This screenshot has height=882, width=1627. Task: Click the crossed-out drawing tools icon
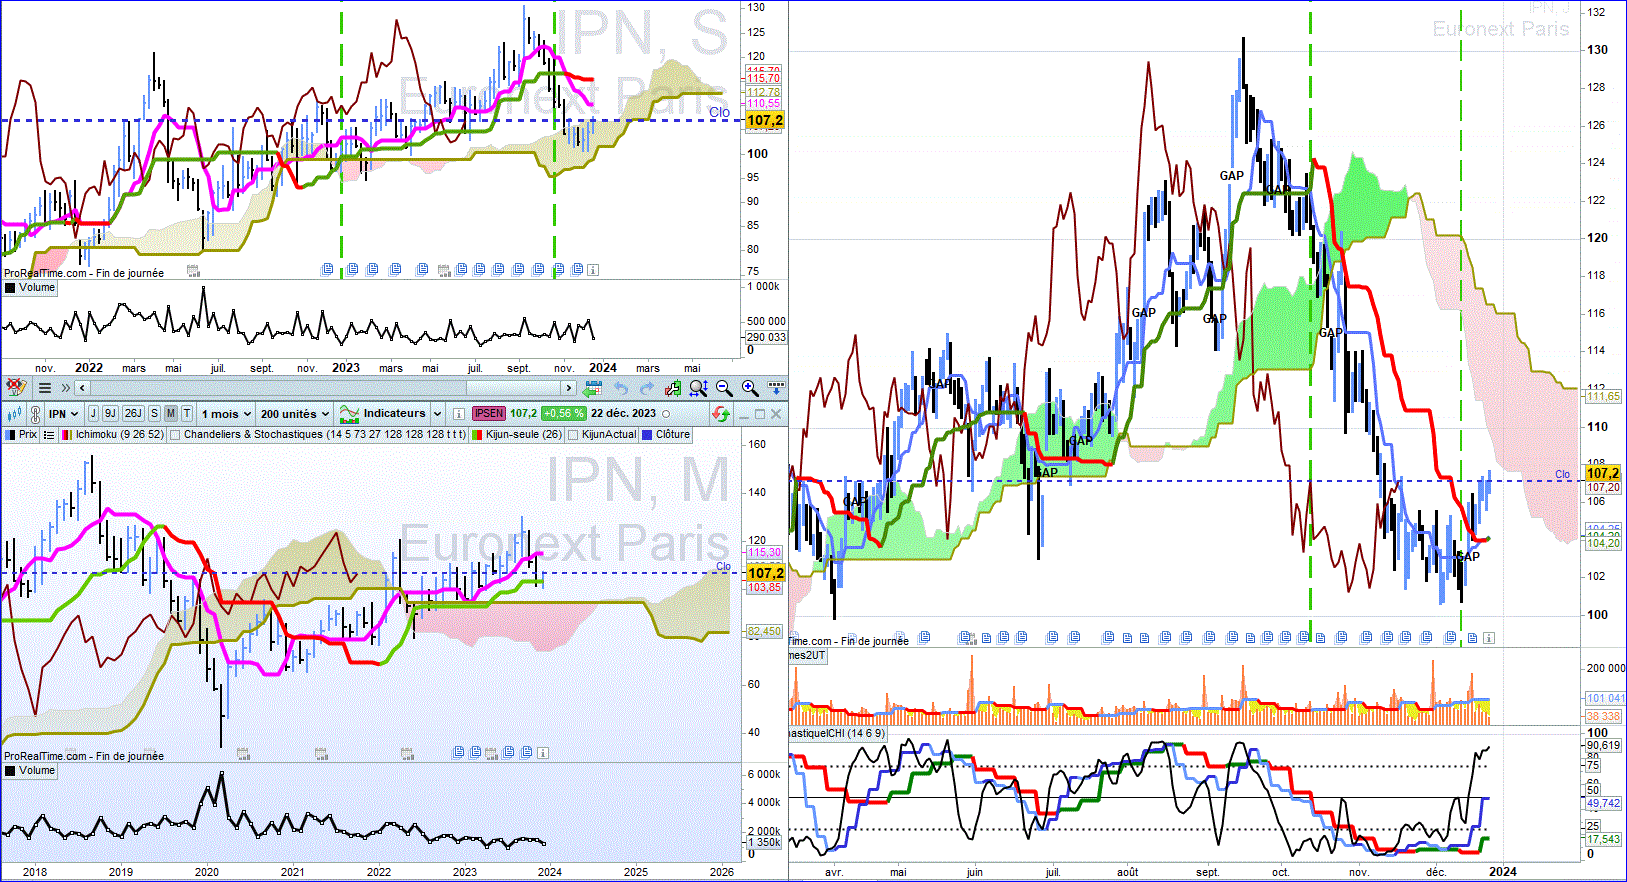click(16, 388)
